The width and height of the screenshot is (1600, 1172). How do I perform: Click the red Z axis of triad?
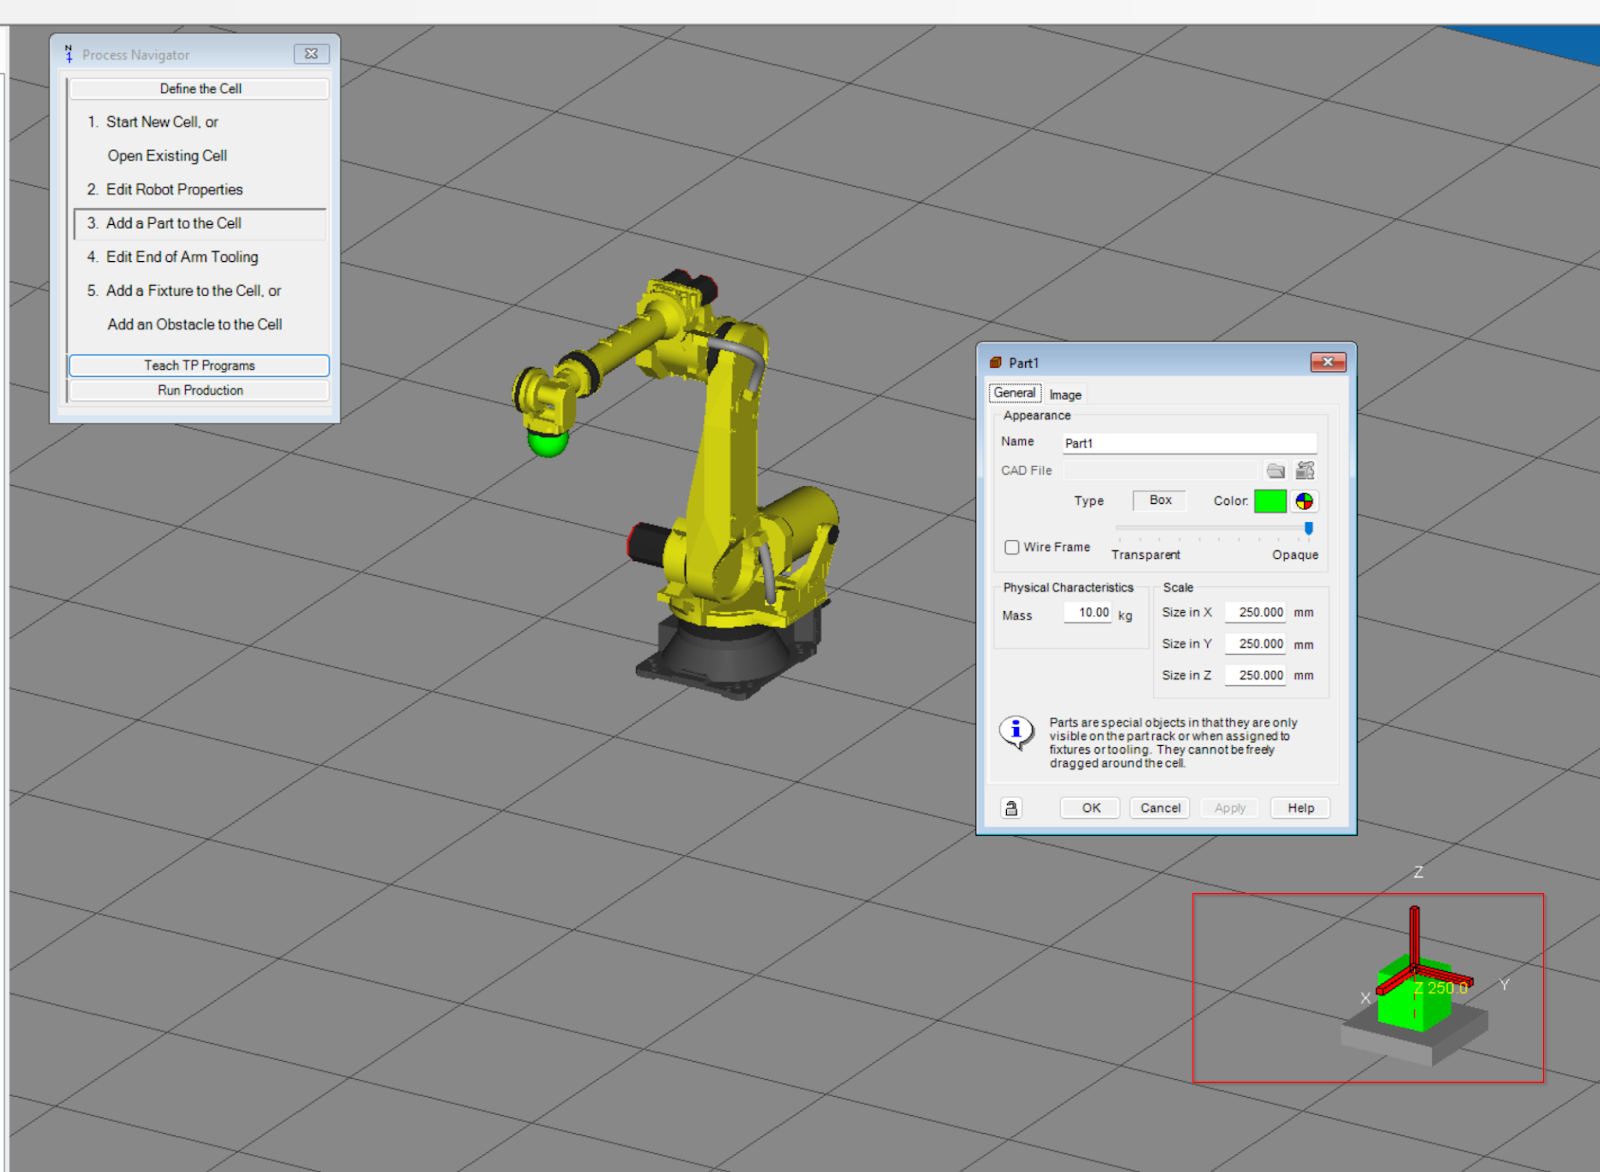tap(1414, 936)
